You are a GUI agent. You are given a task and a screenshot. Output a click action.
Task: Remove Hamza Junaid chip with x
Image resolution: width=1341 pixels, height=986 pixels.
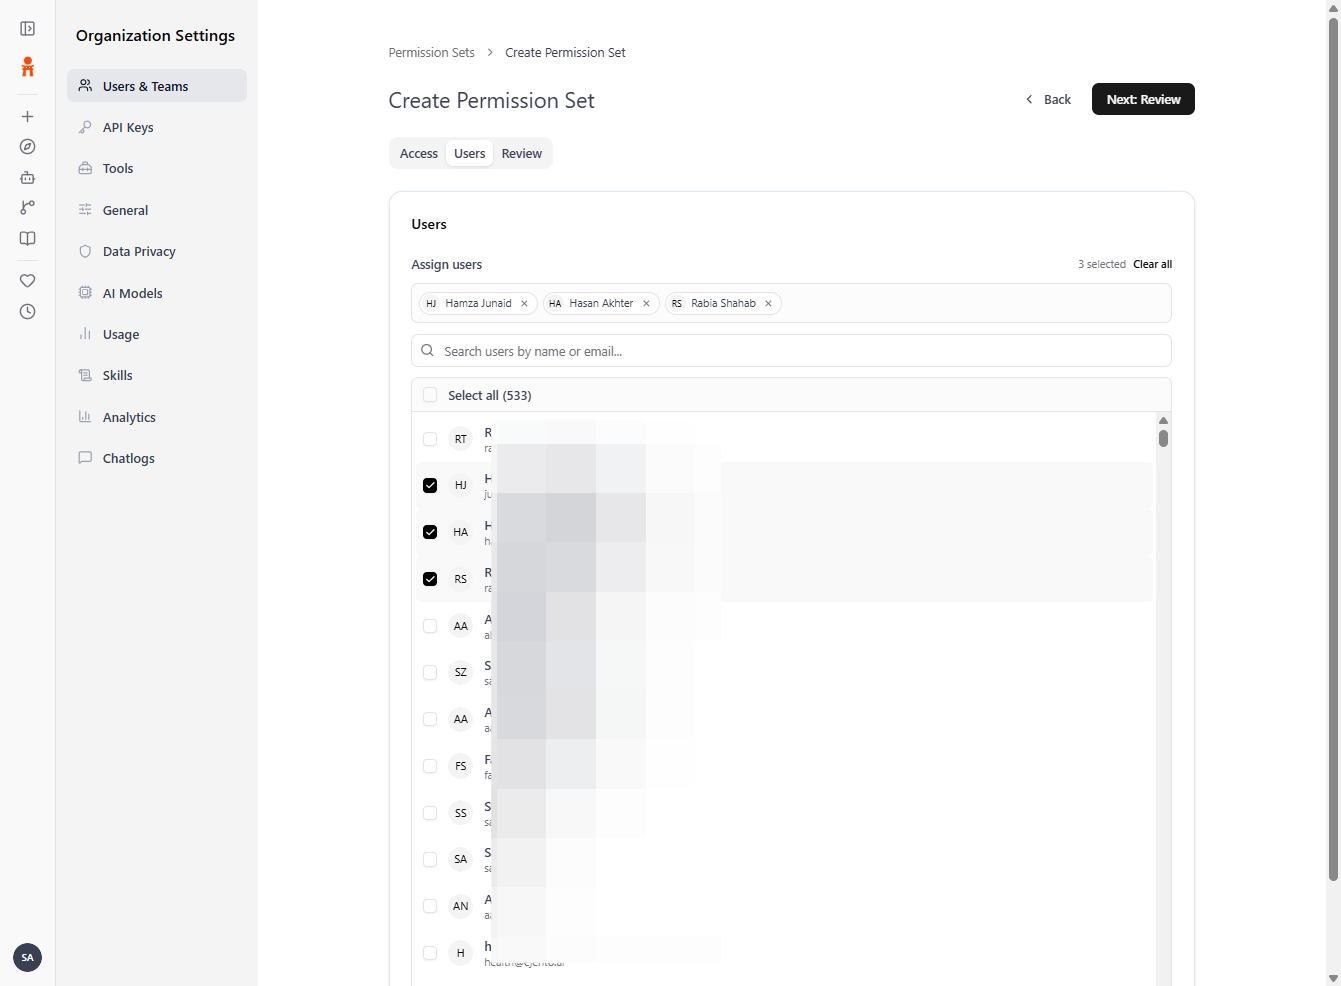[524, 304]
